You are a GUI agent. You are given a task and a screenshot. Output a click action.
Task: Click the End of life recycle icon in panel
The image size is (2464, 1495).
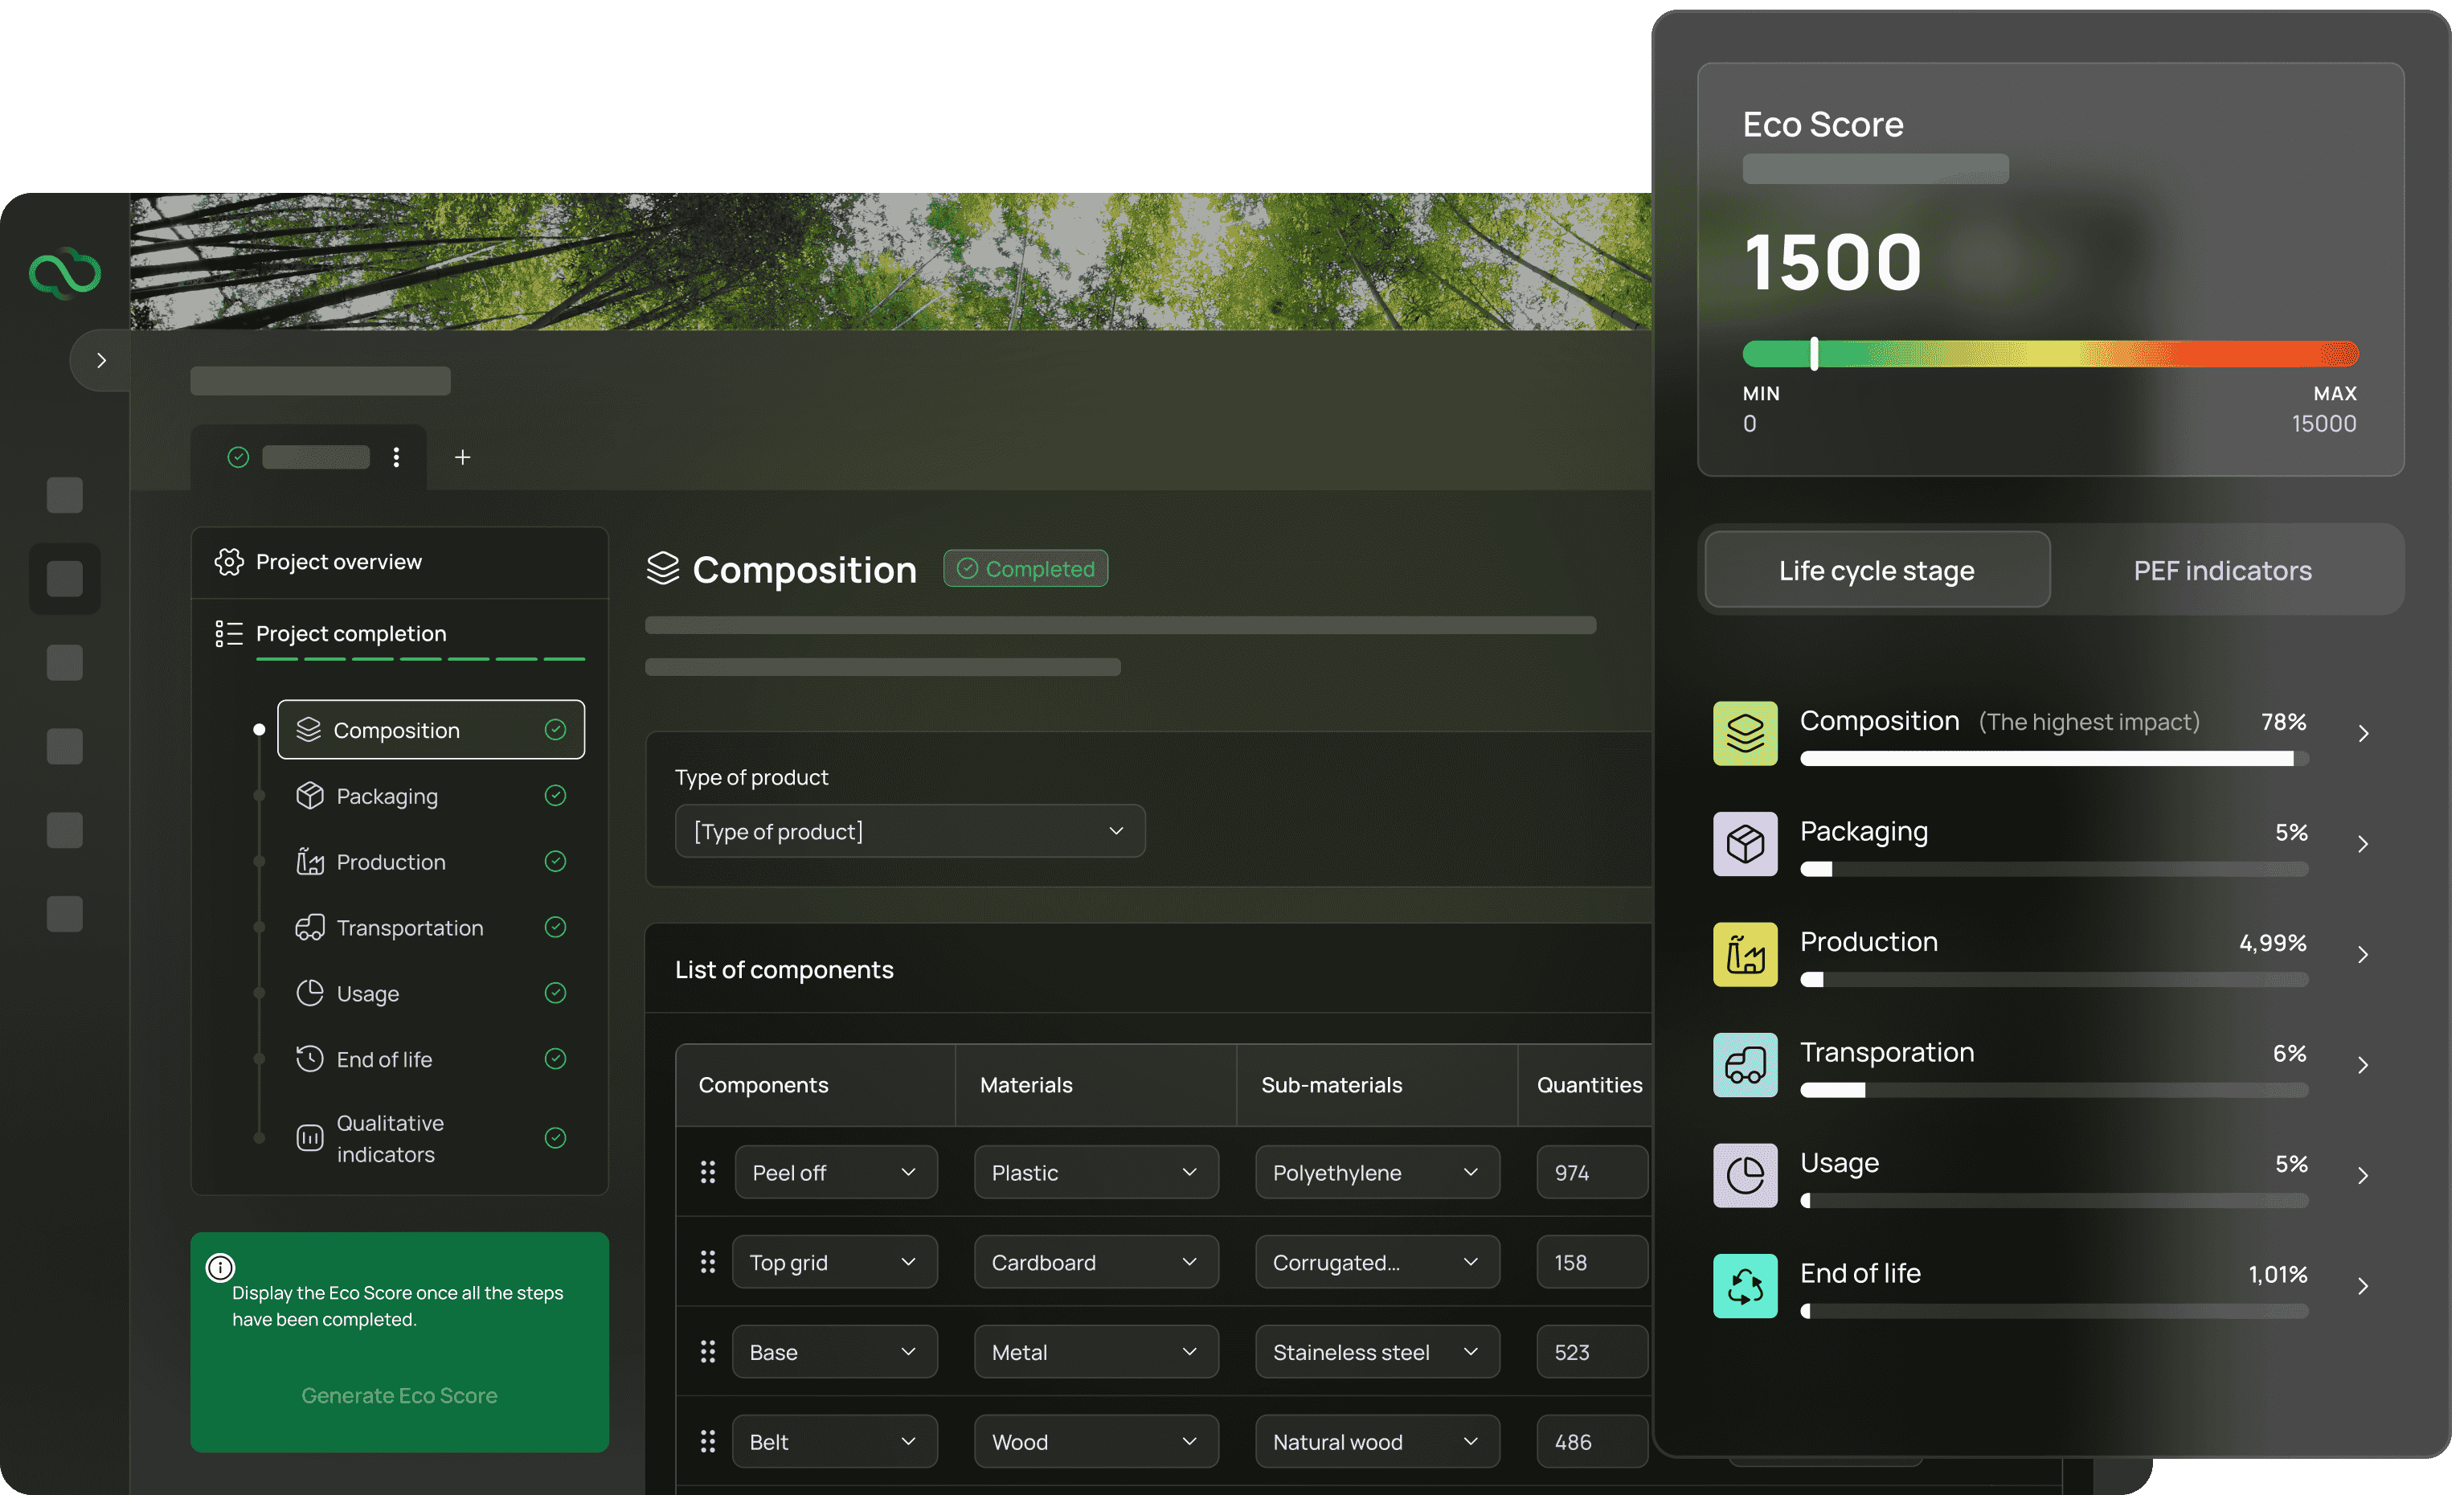1745,1285
